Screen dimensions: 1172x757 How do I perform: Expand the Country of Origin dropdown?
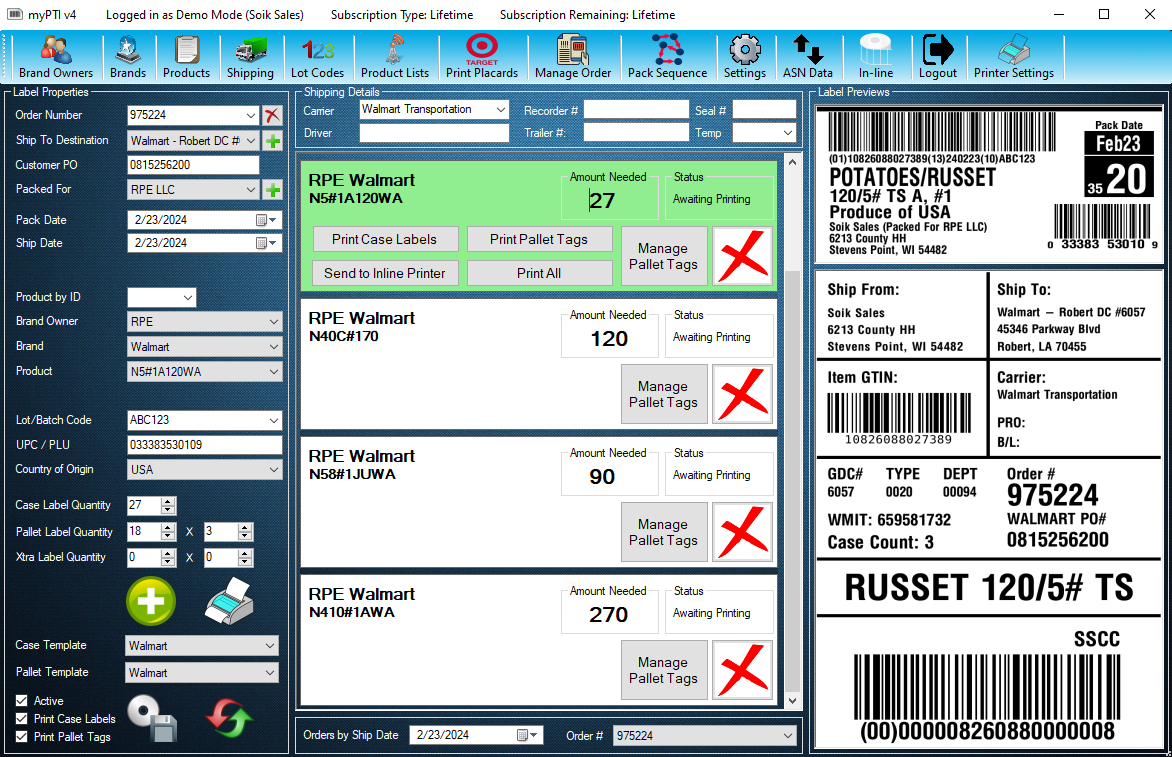(x=274, y=470)
